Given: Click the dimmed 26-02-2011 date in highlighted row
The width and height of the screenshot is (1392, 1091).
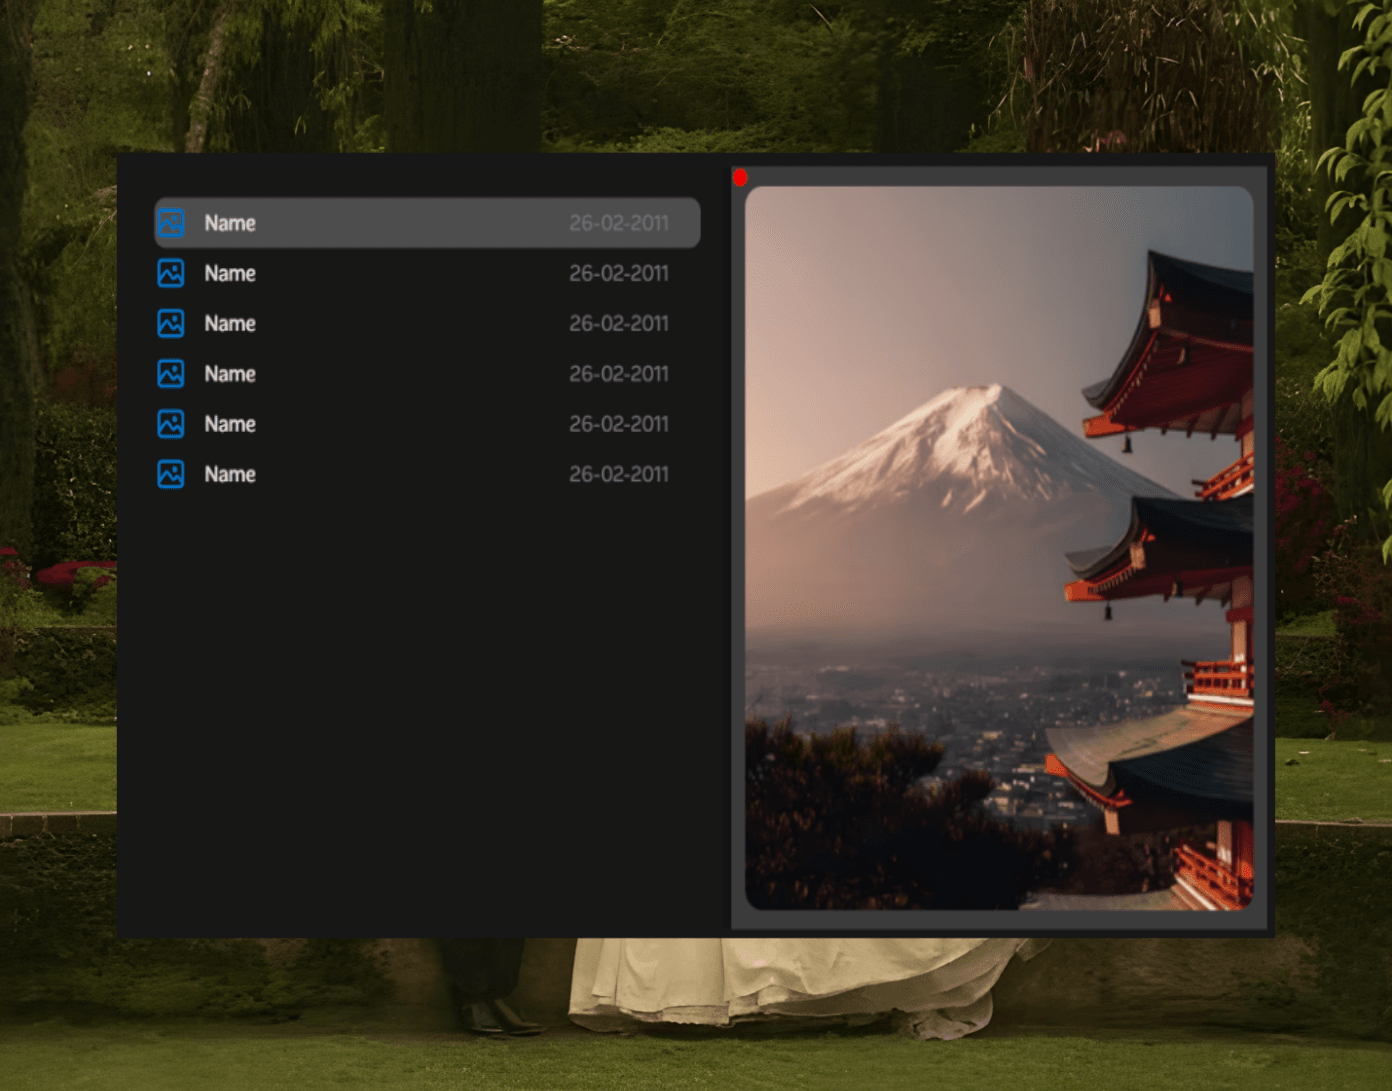Looking at the screenshot, I should (618, 223).
